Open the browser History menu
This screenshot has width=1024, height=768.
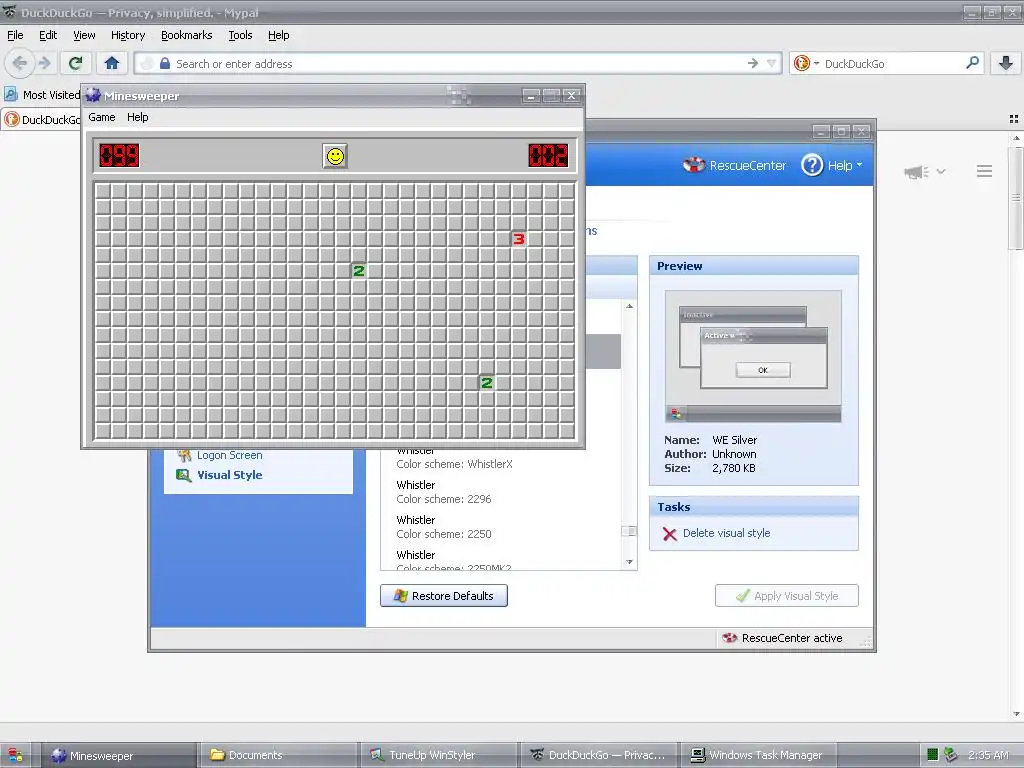click(128, 35)
